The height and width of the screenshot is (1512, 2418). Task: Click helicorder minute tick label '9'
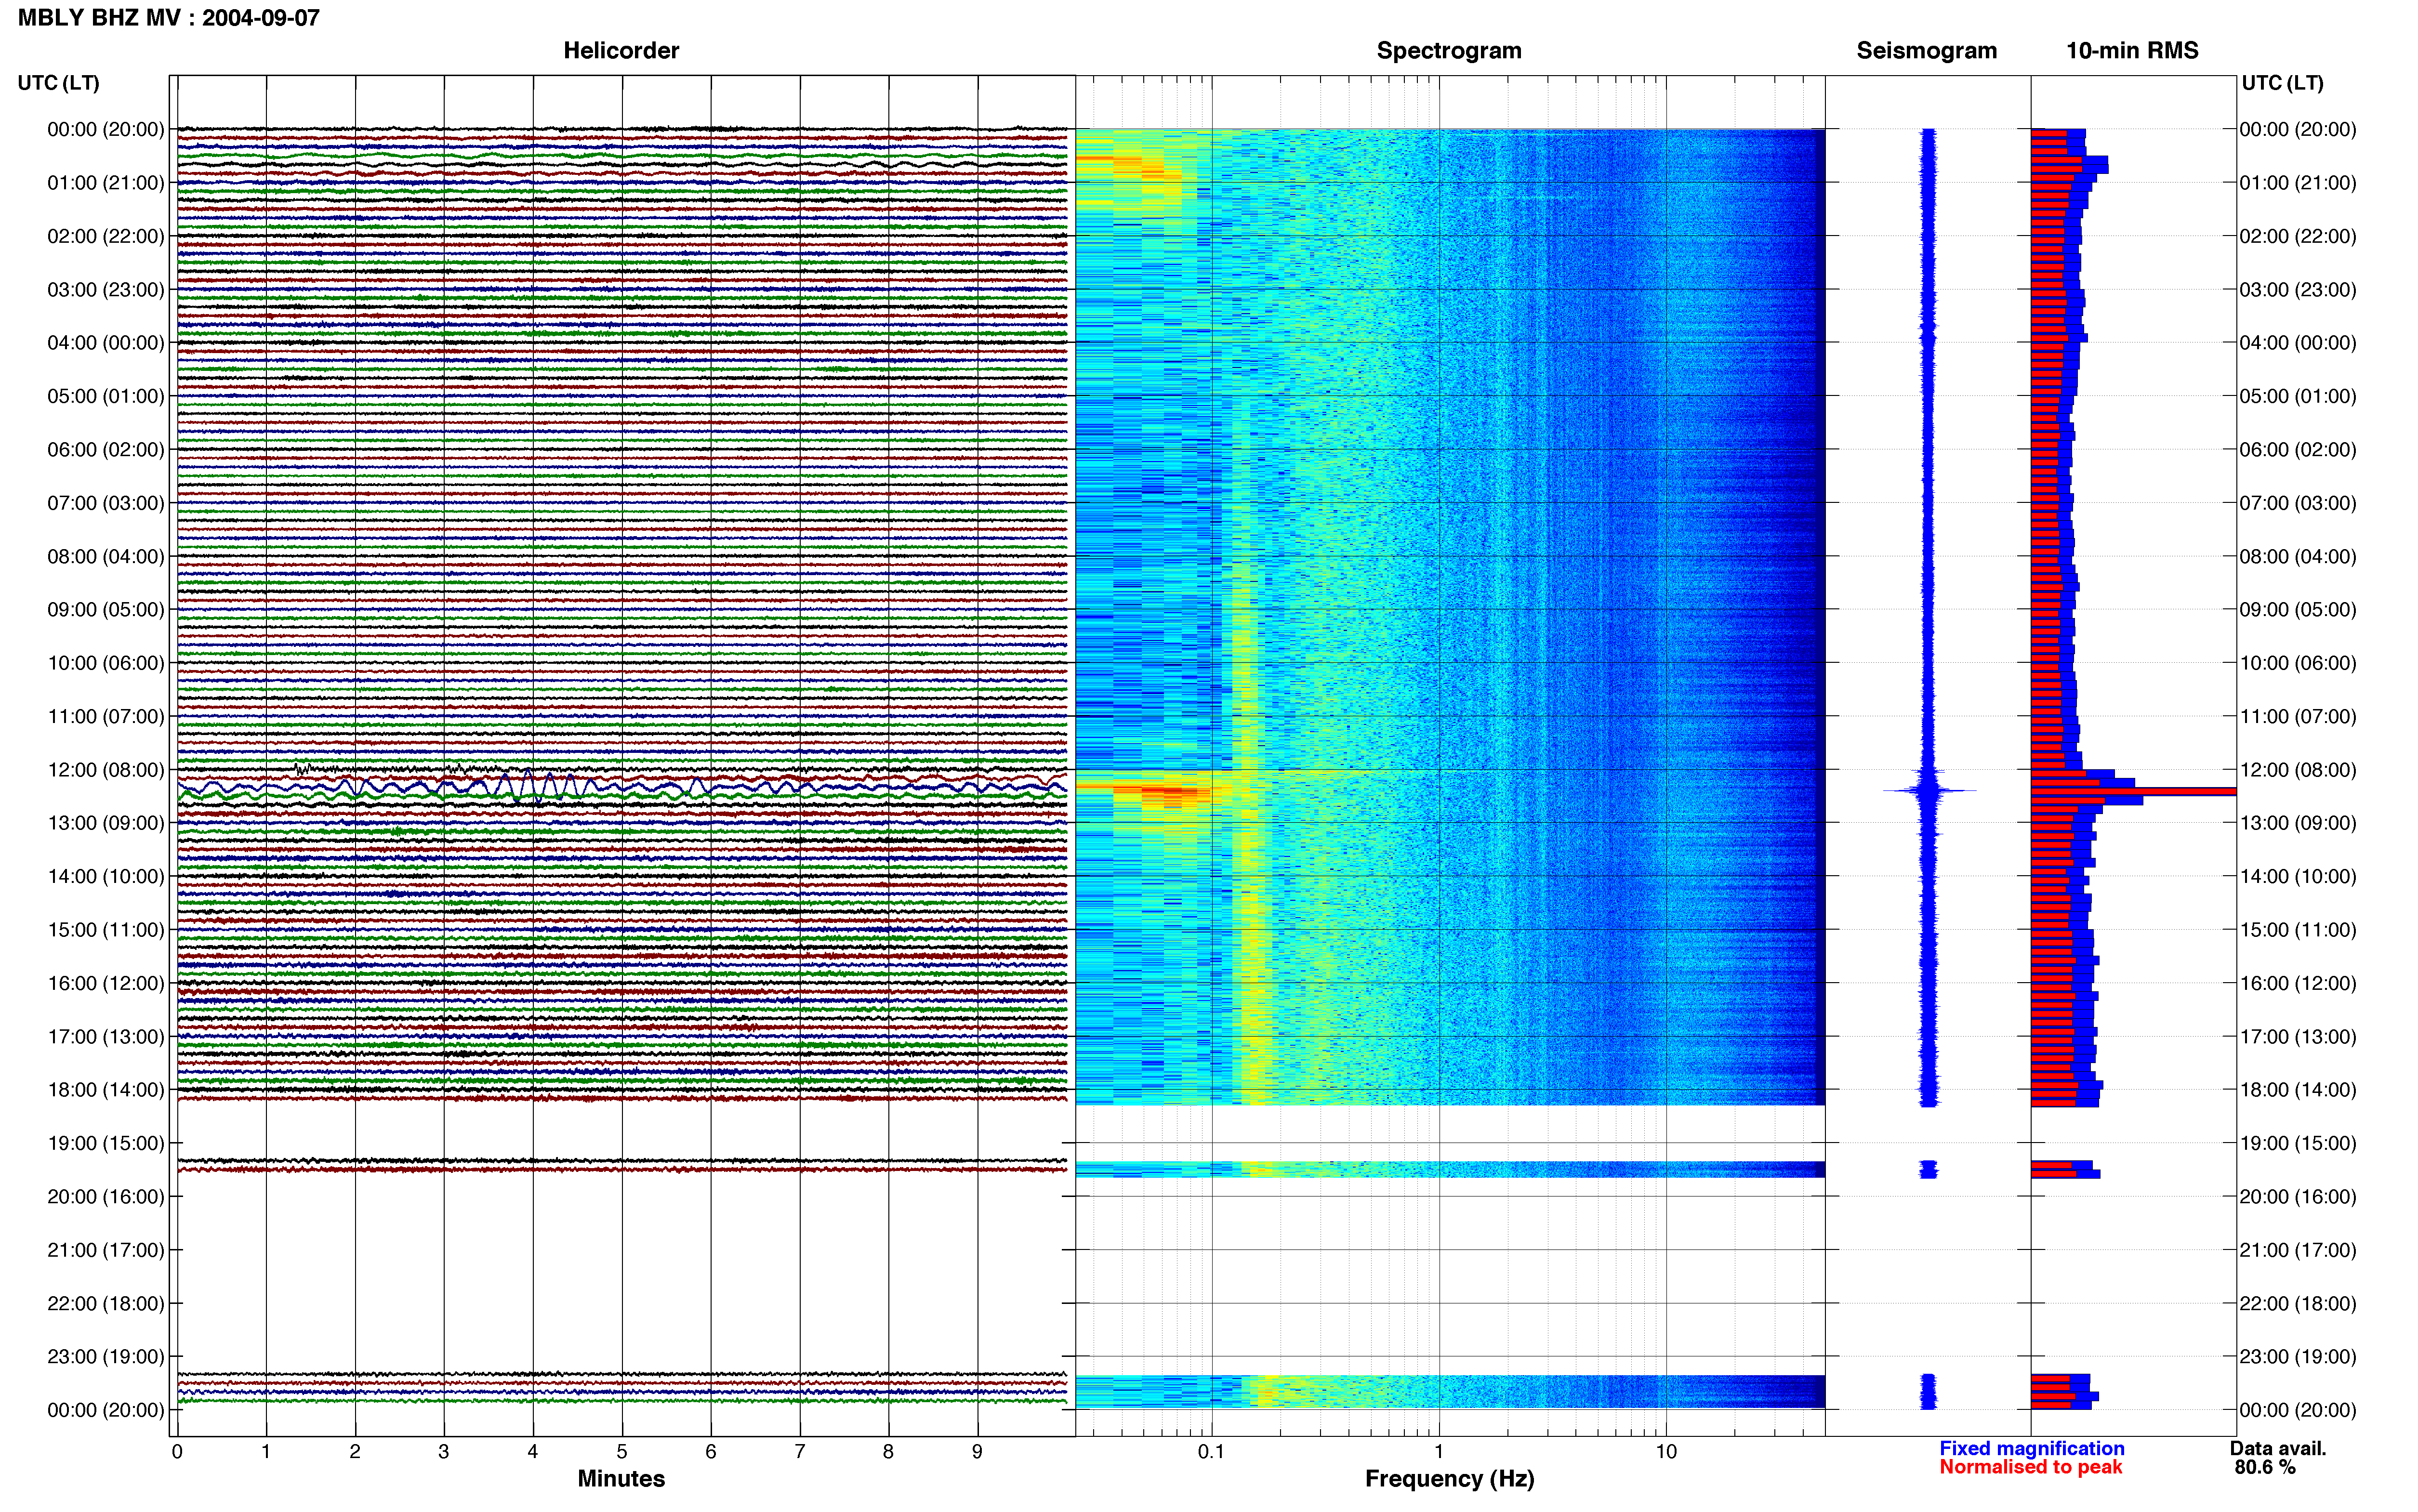(977, 1452)
